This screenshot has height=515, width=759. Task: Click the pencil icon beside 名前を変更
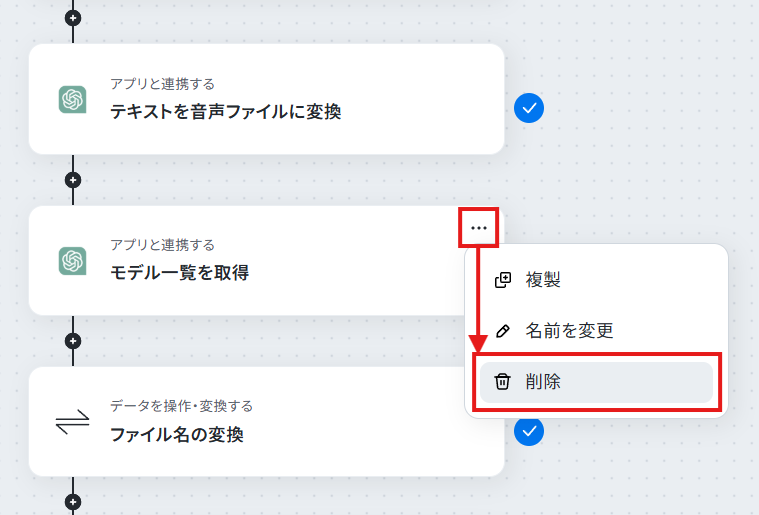click(x=503, y=331)
